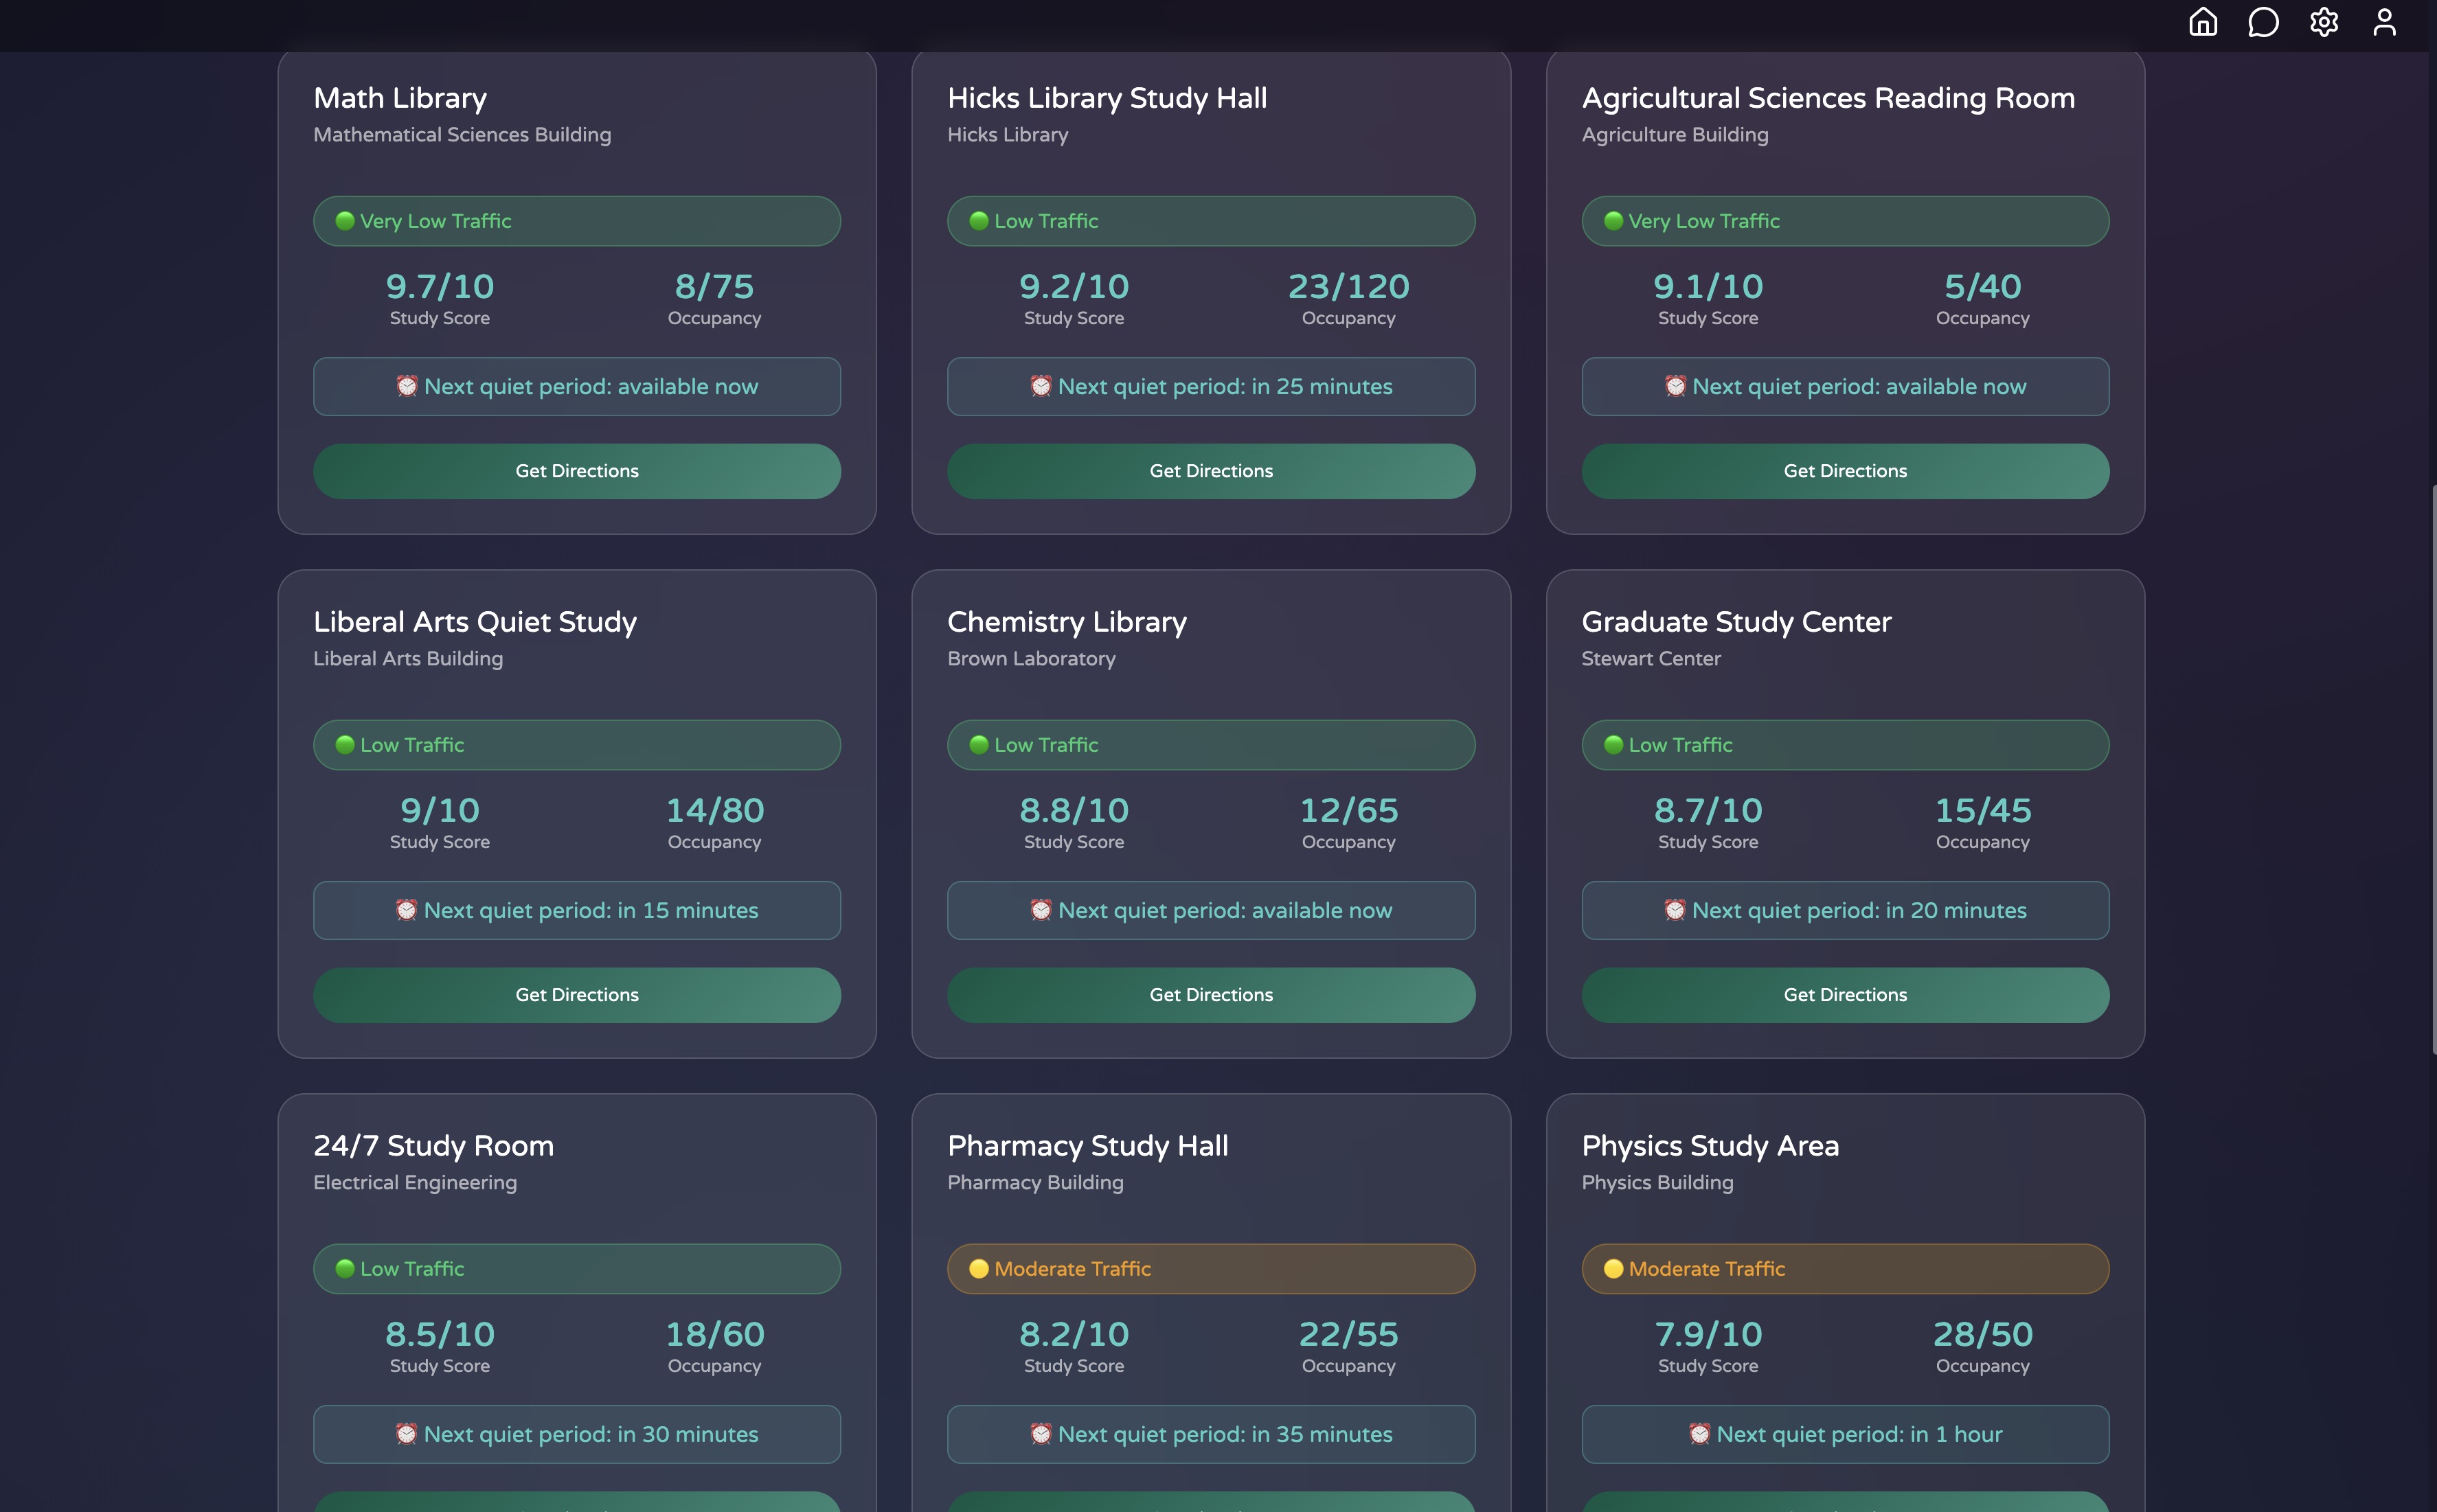Get Directions to Liberal Arts Quiet Study
This screenshot has height=1512, width=2437.
577,995
